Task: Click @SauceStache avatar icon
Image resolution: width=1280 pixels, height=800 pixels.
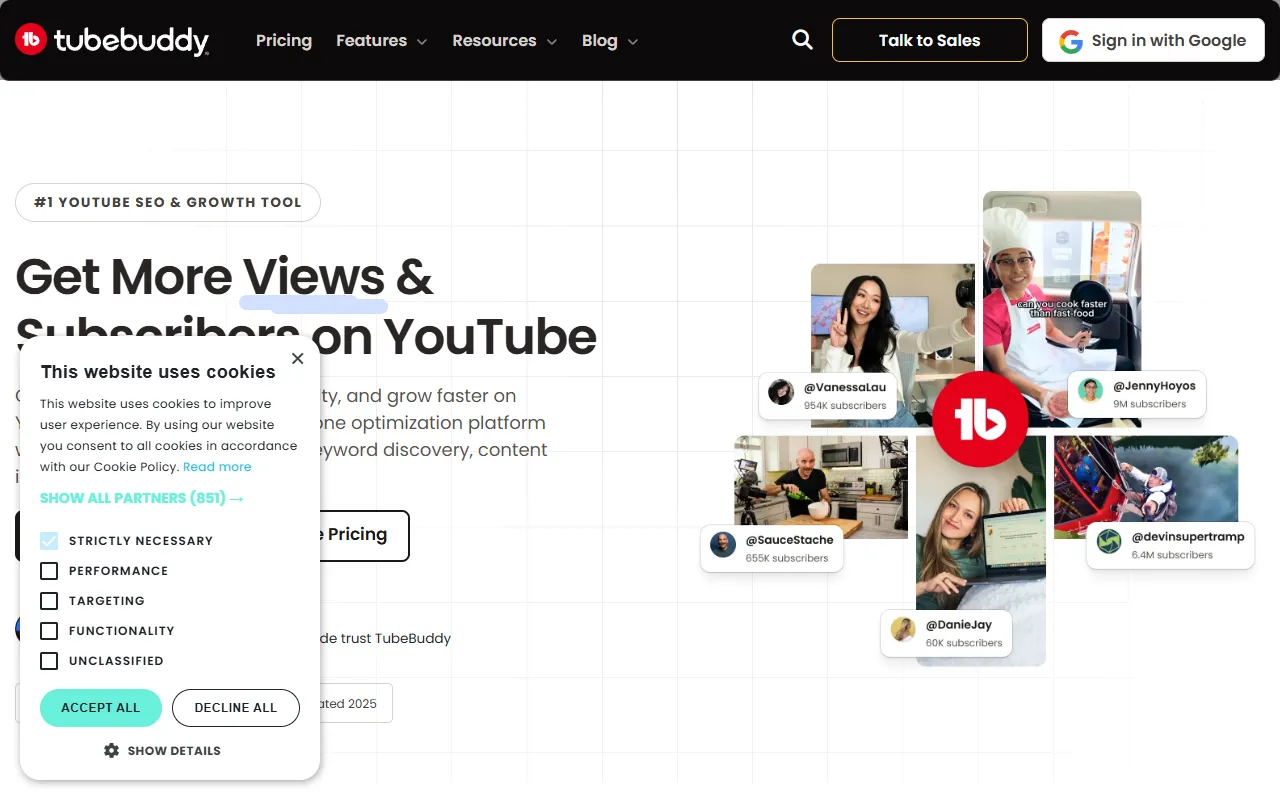Action: click(723, 545)
